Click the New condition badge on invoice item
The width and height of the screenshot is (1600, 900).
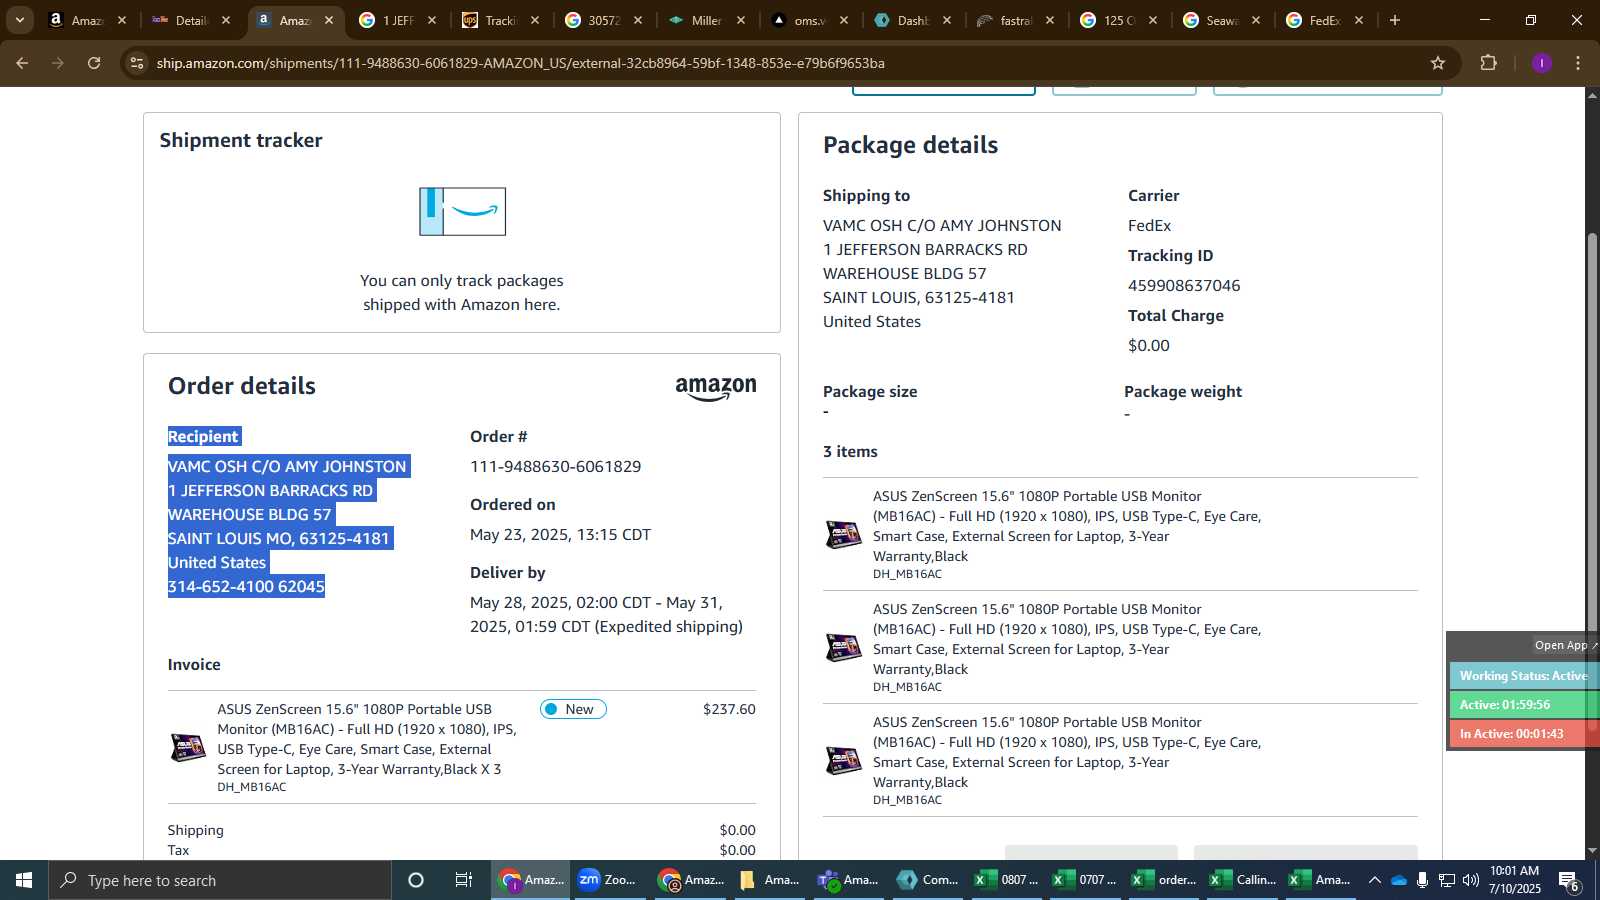(x=573, y=709)
